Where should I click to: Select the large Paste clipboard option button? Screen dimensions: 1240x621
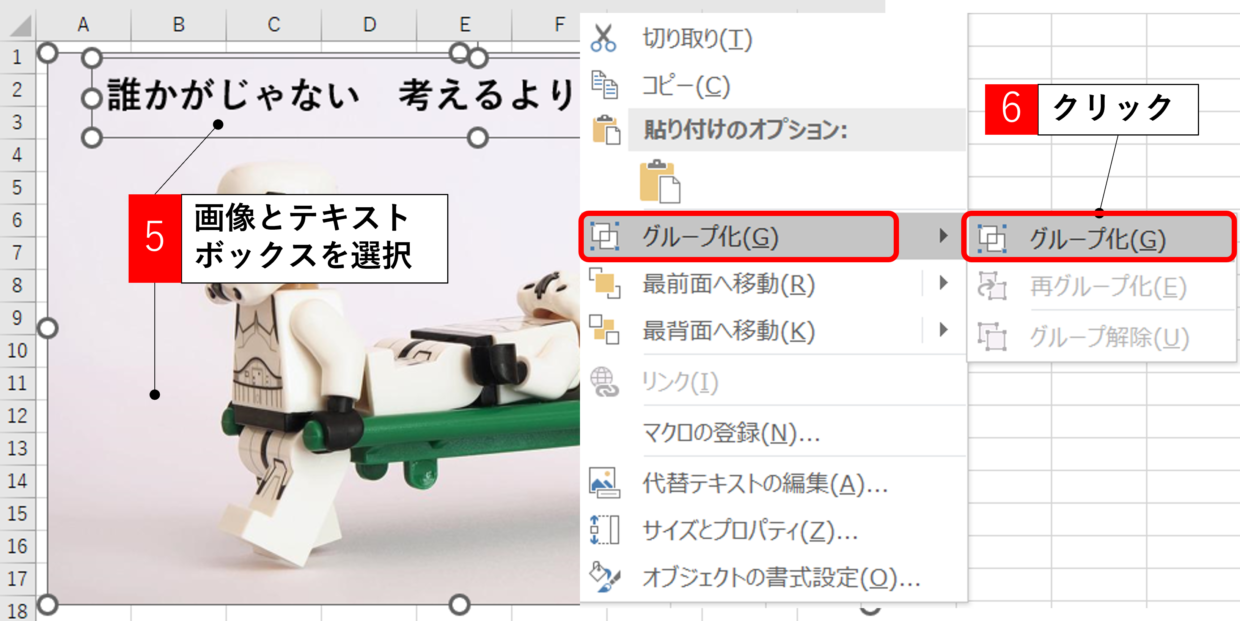coord(661,181)
